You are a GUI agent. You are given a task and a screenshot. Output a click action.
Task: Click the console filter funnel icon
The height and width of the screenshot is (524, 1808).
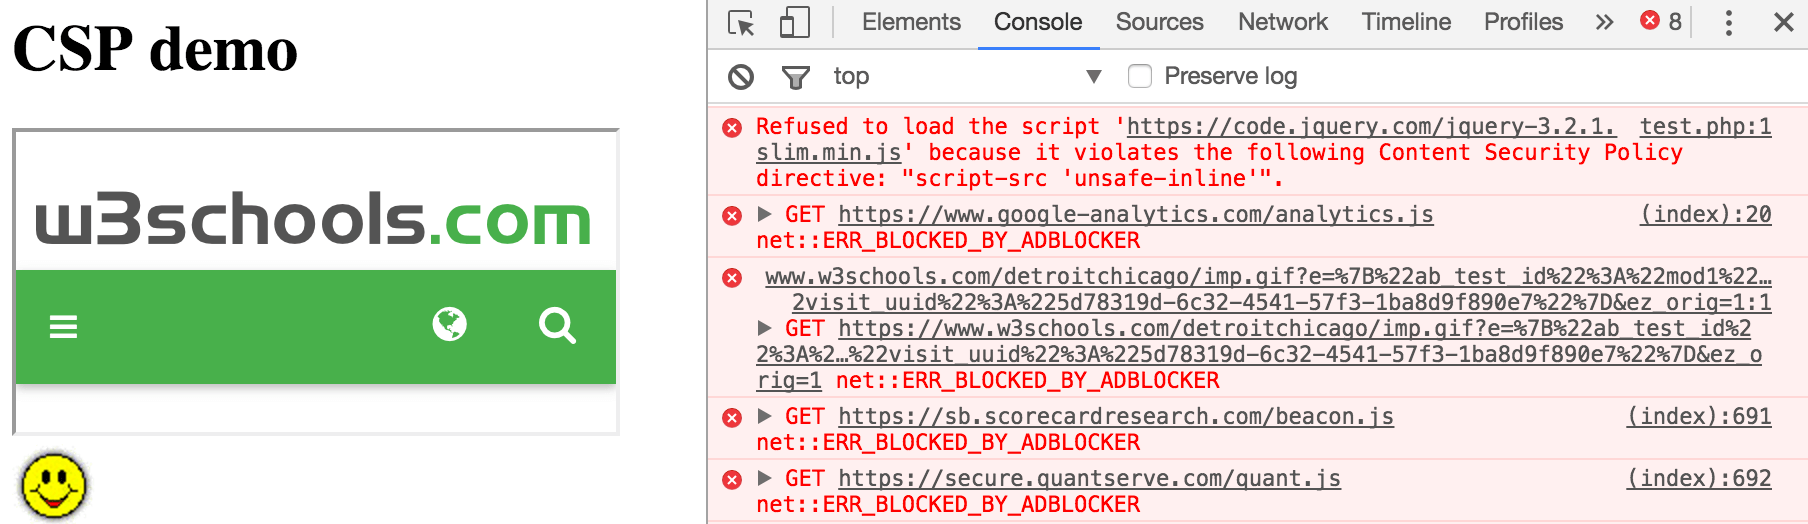(795, 76)
